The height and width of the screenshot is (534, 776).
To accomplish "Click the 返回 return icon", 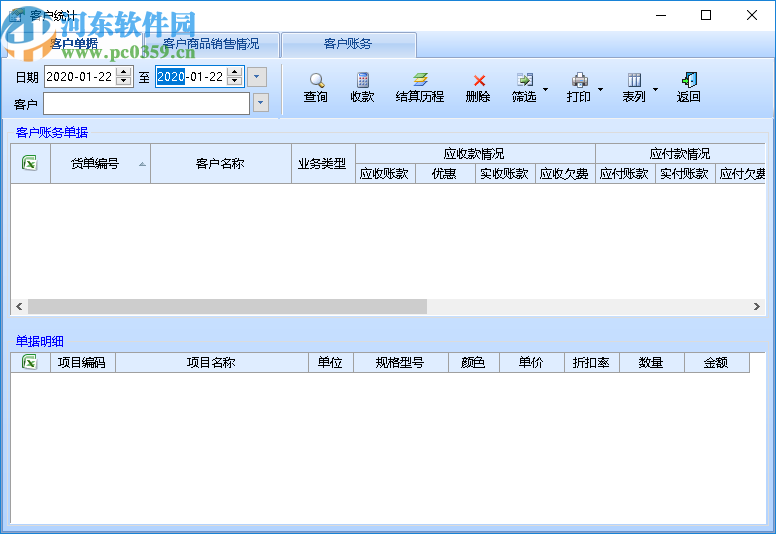I will click(x=689, y=80).
